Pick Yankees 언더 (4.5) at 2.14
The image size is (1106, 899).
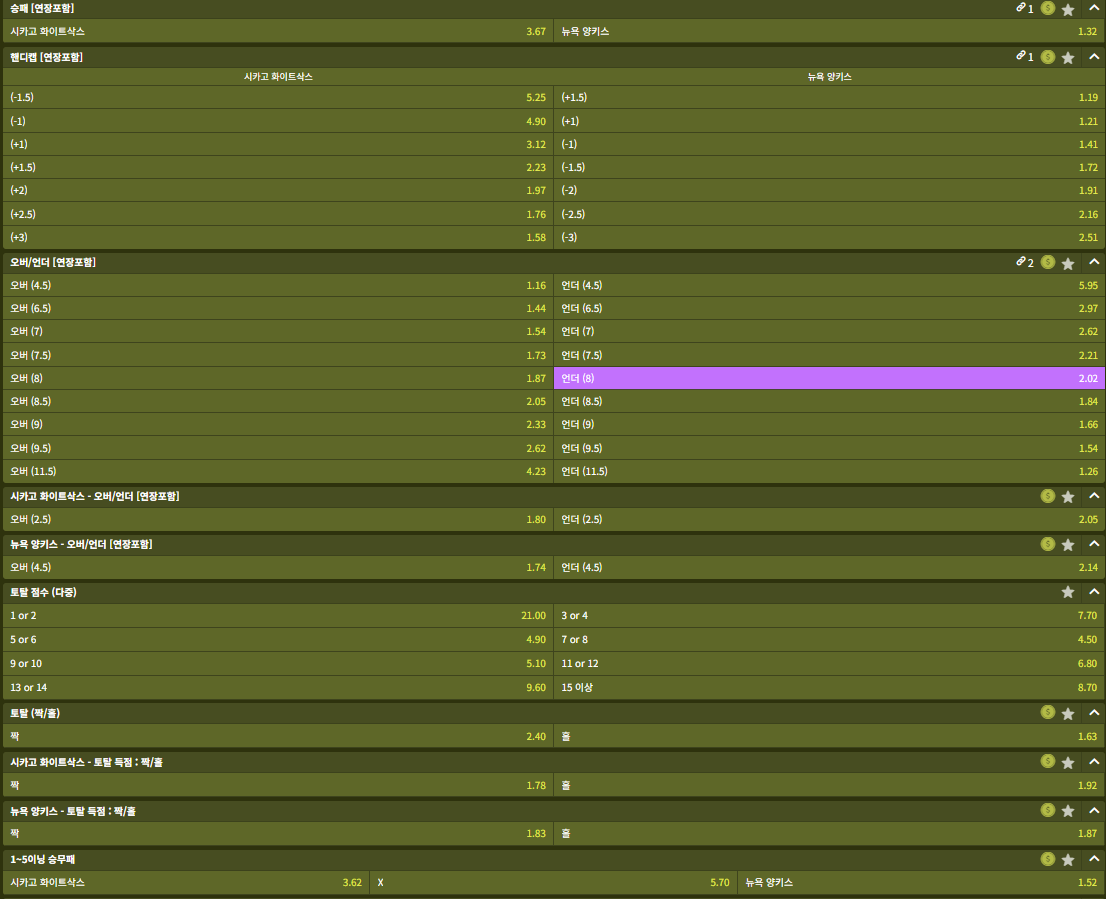coord(830,567)
